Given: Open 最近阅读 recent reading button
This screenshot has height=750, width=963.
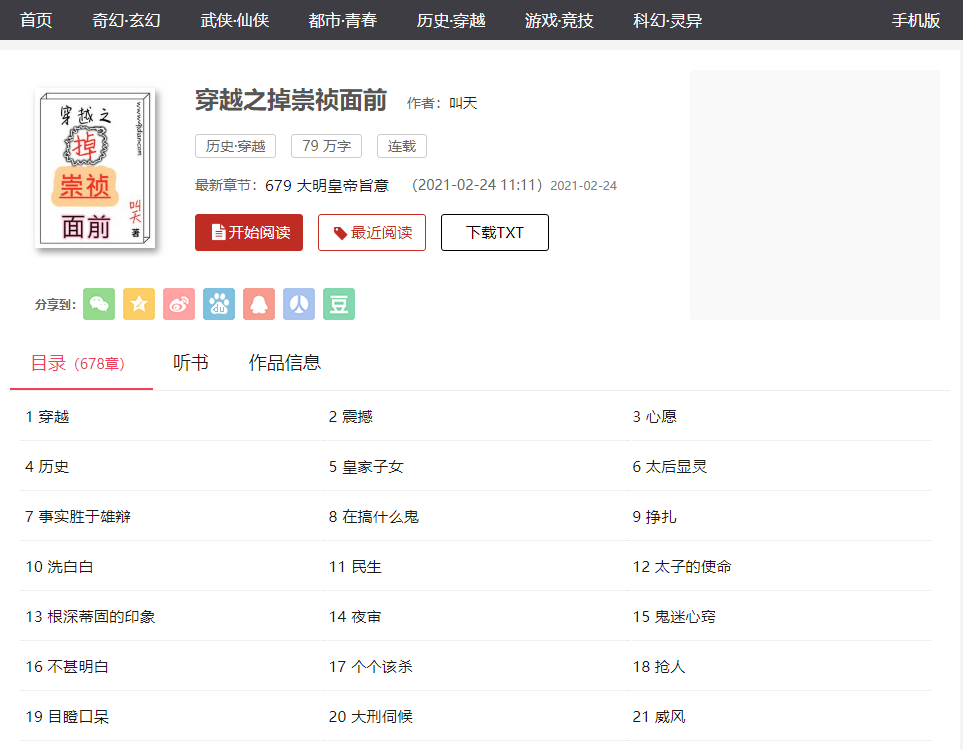Looking at the screenshot, I should click(372, 233).
